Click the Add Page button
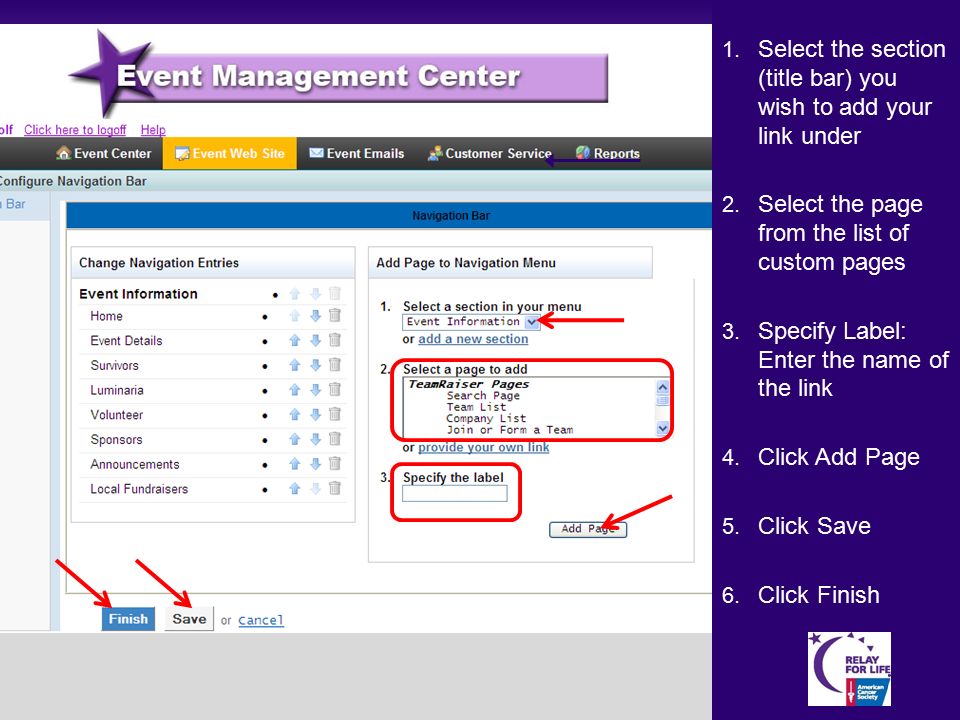This screenshot has height=720, width=960. coord(588,529)
